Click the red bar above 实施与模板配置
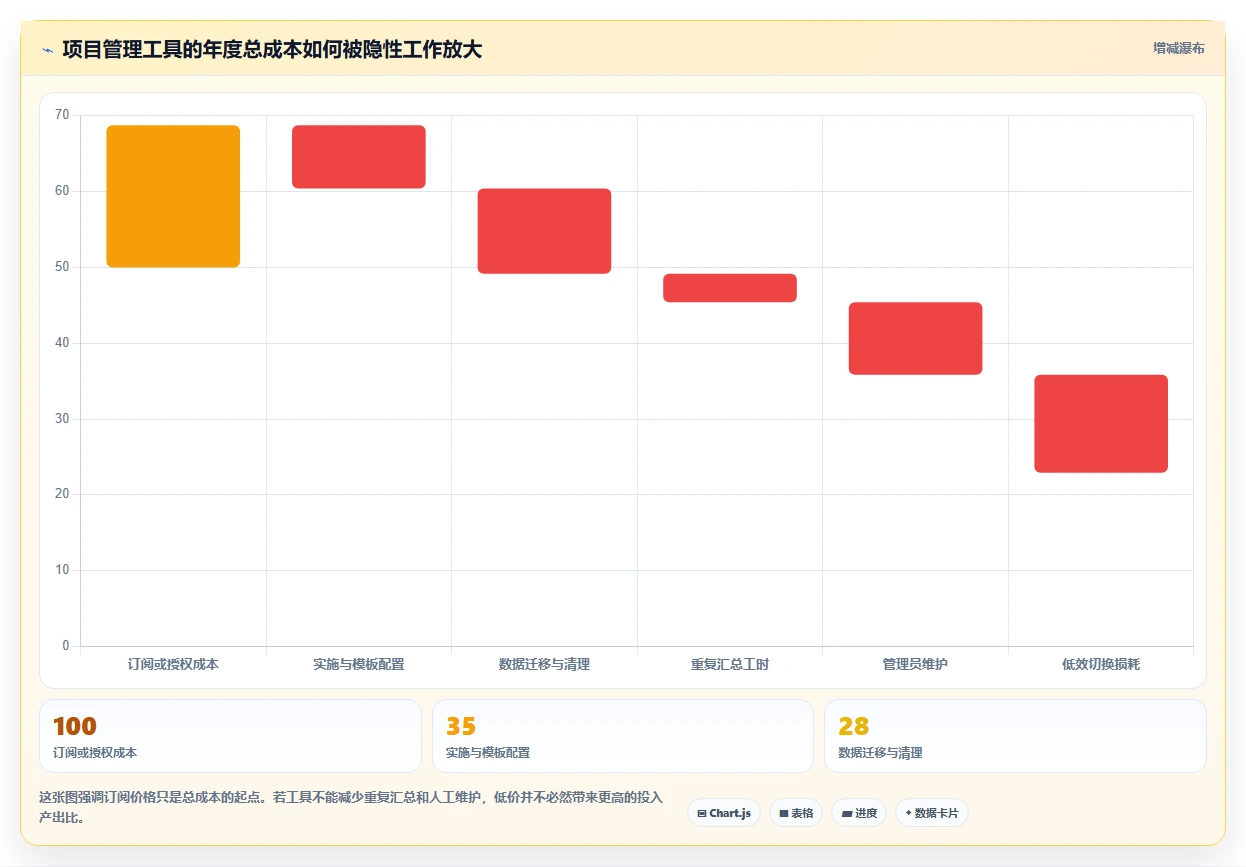Screen dimensions: 1246x867 click(x=359, y=157)
